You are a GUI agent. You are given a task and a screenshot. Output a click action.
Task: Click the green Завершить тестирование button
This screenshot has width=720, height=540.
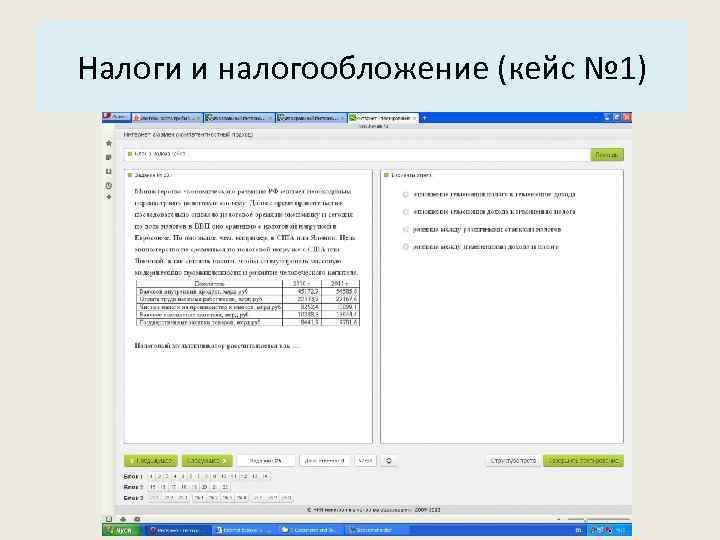pos(583,461)
